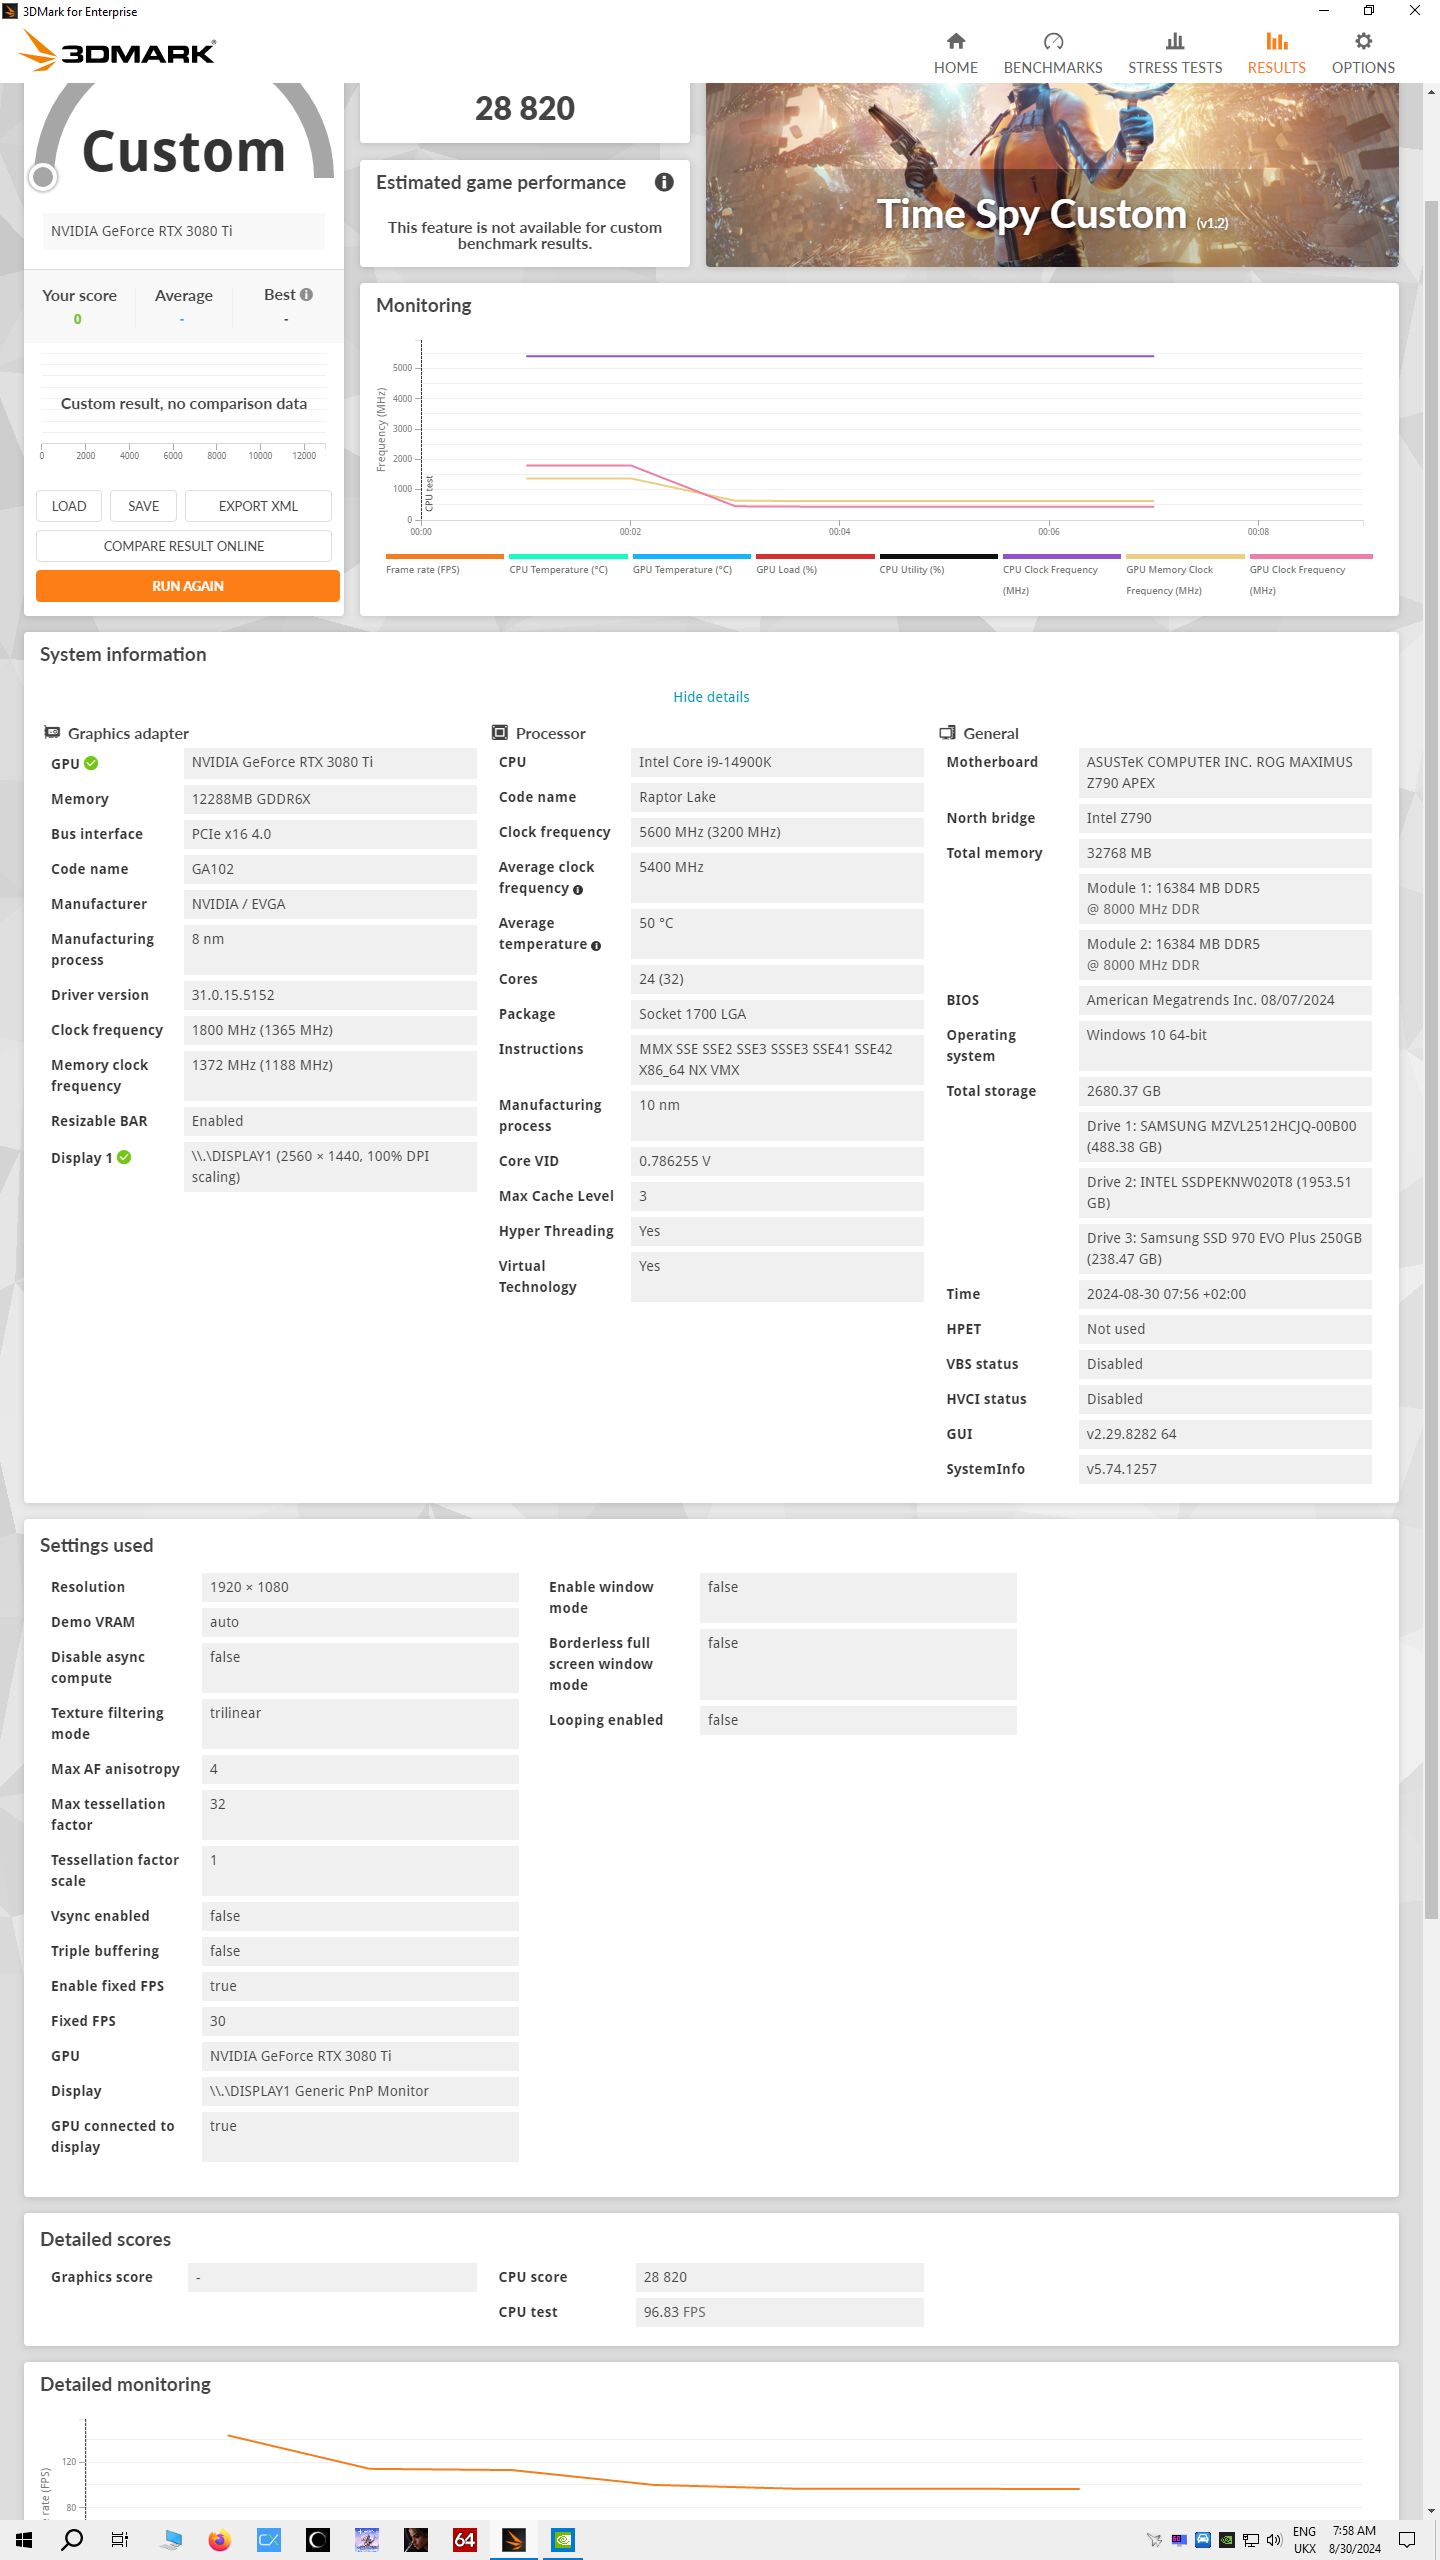The image size is (1440, 2560).
Task: Click the green check icon beside GPU
Action: click(91, 763)
